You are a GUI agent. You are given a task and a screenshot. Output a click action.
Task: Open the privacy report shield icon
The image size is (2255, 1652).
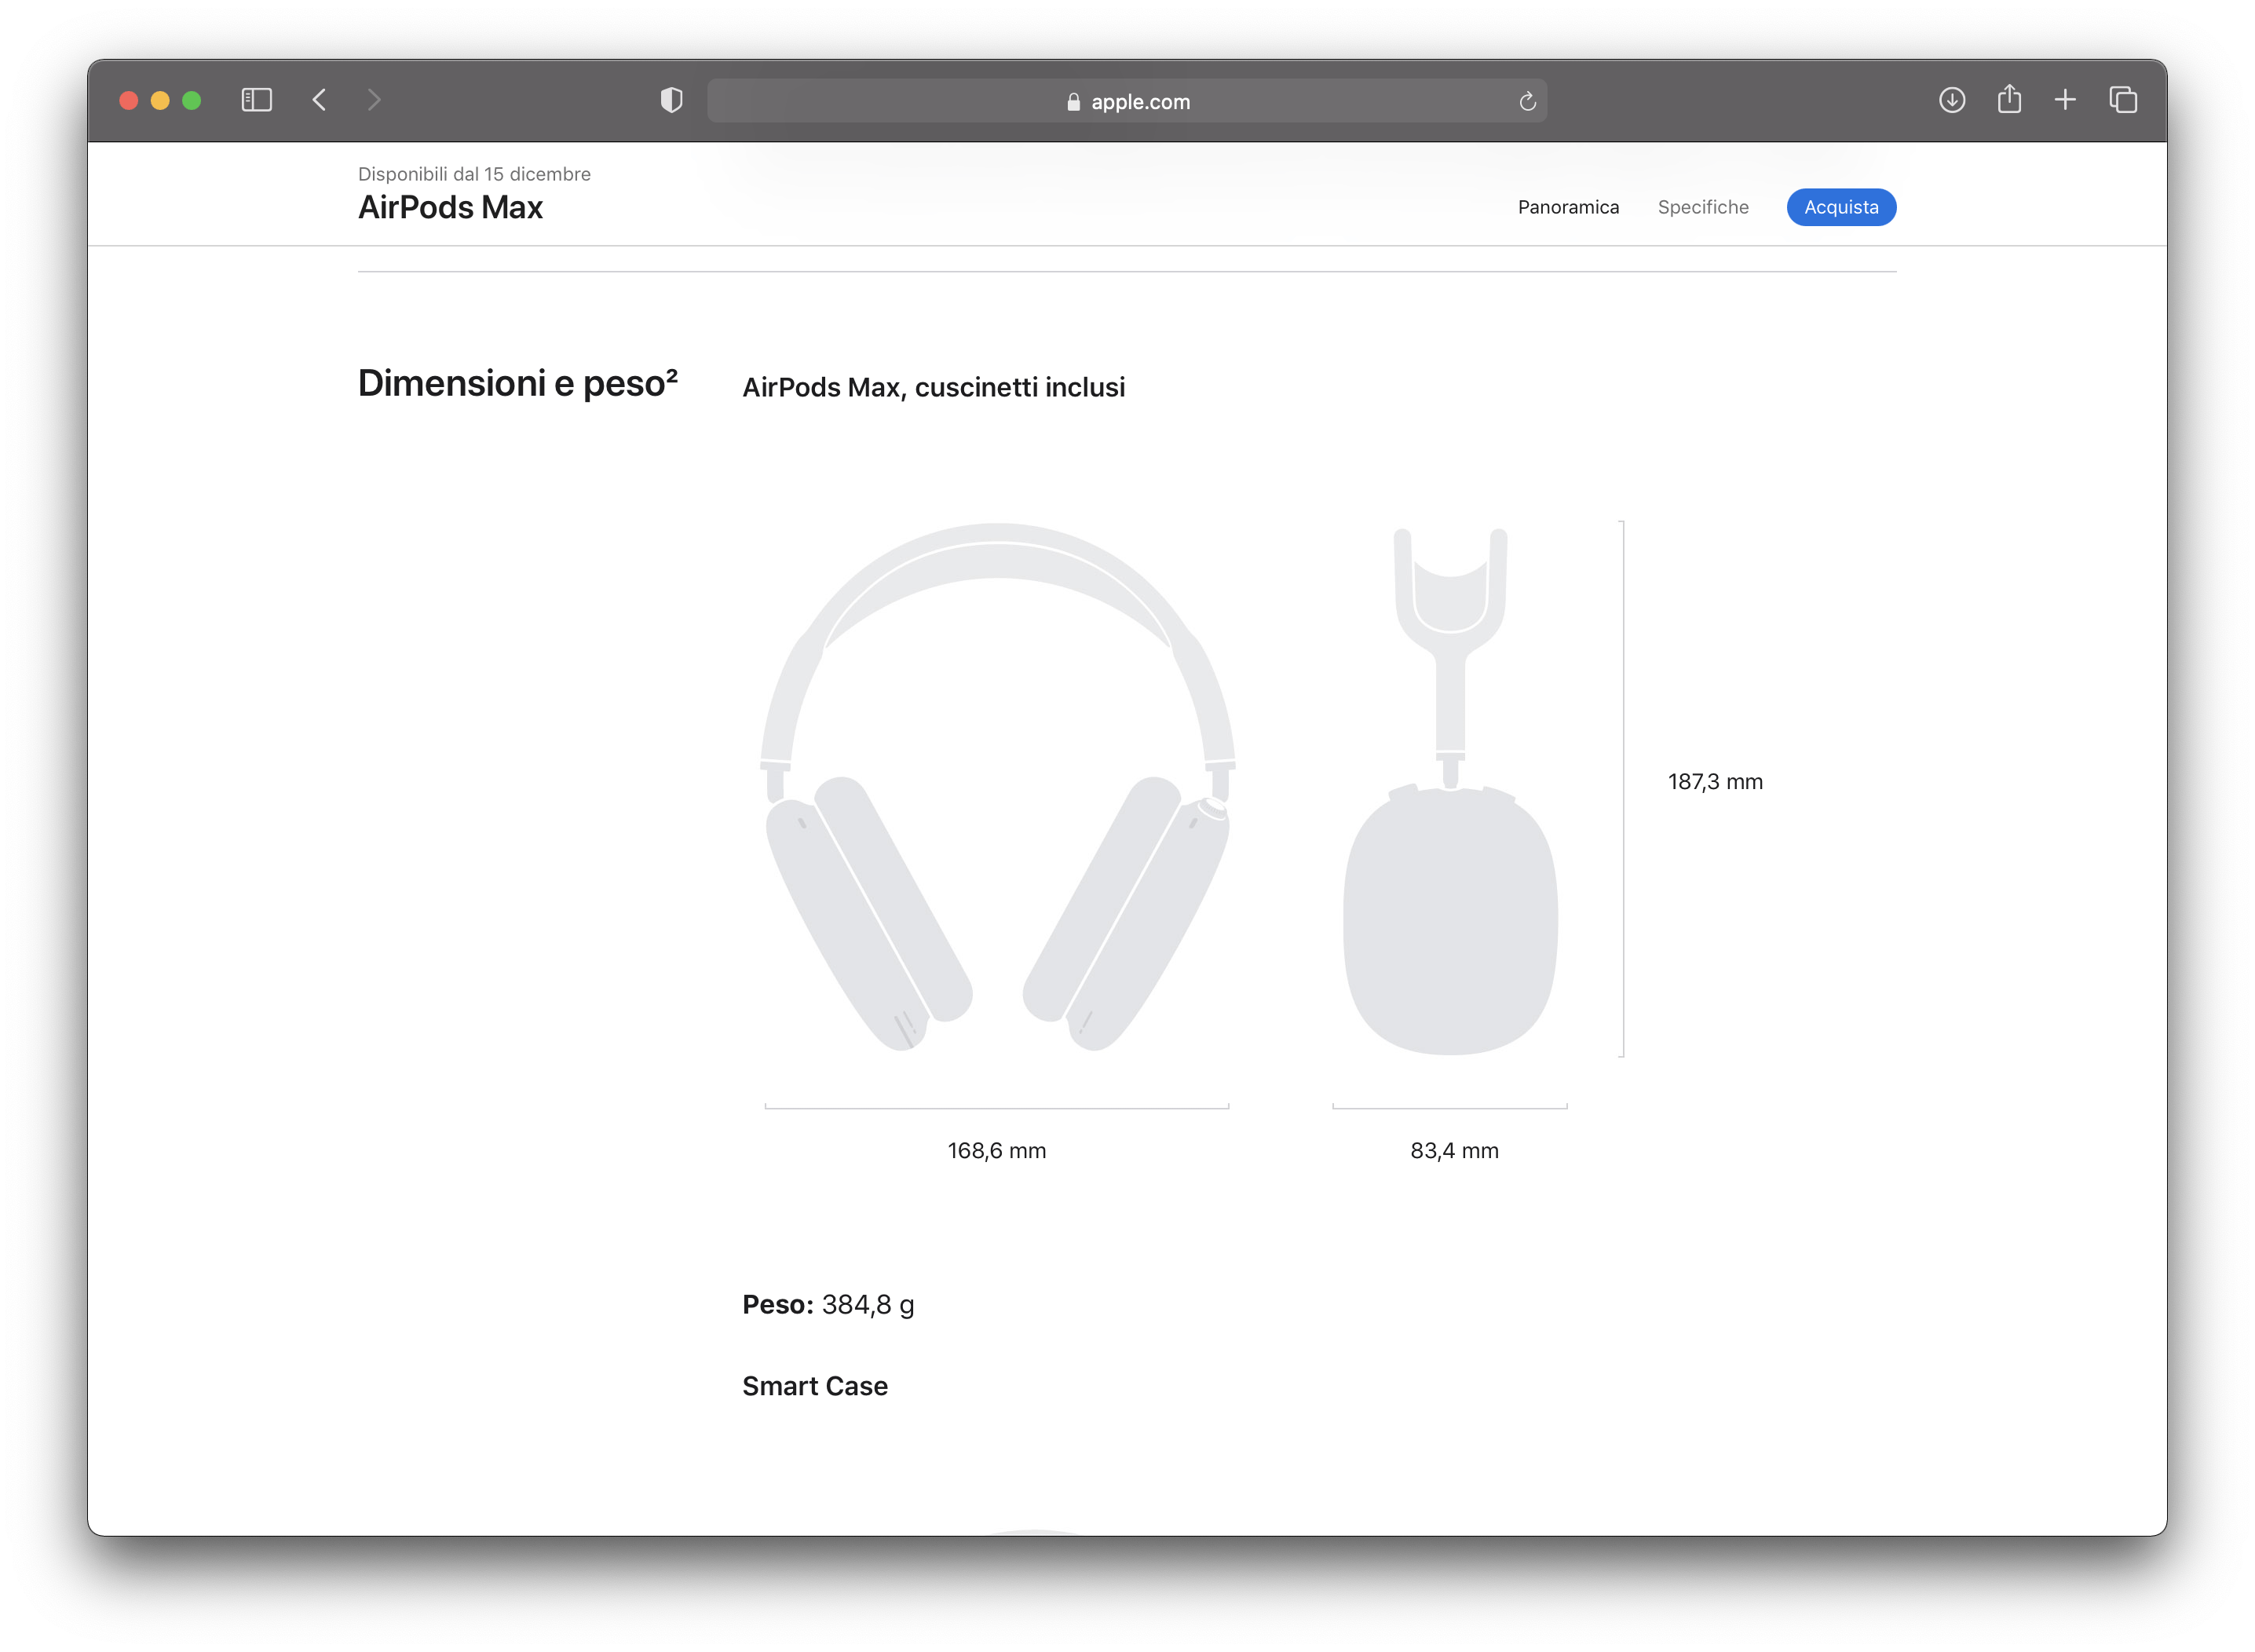pyautogui.click(x=671, y=100)
